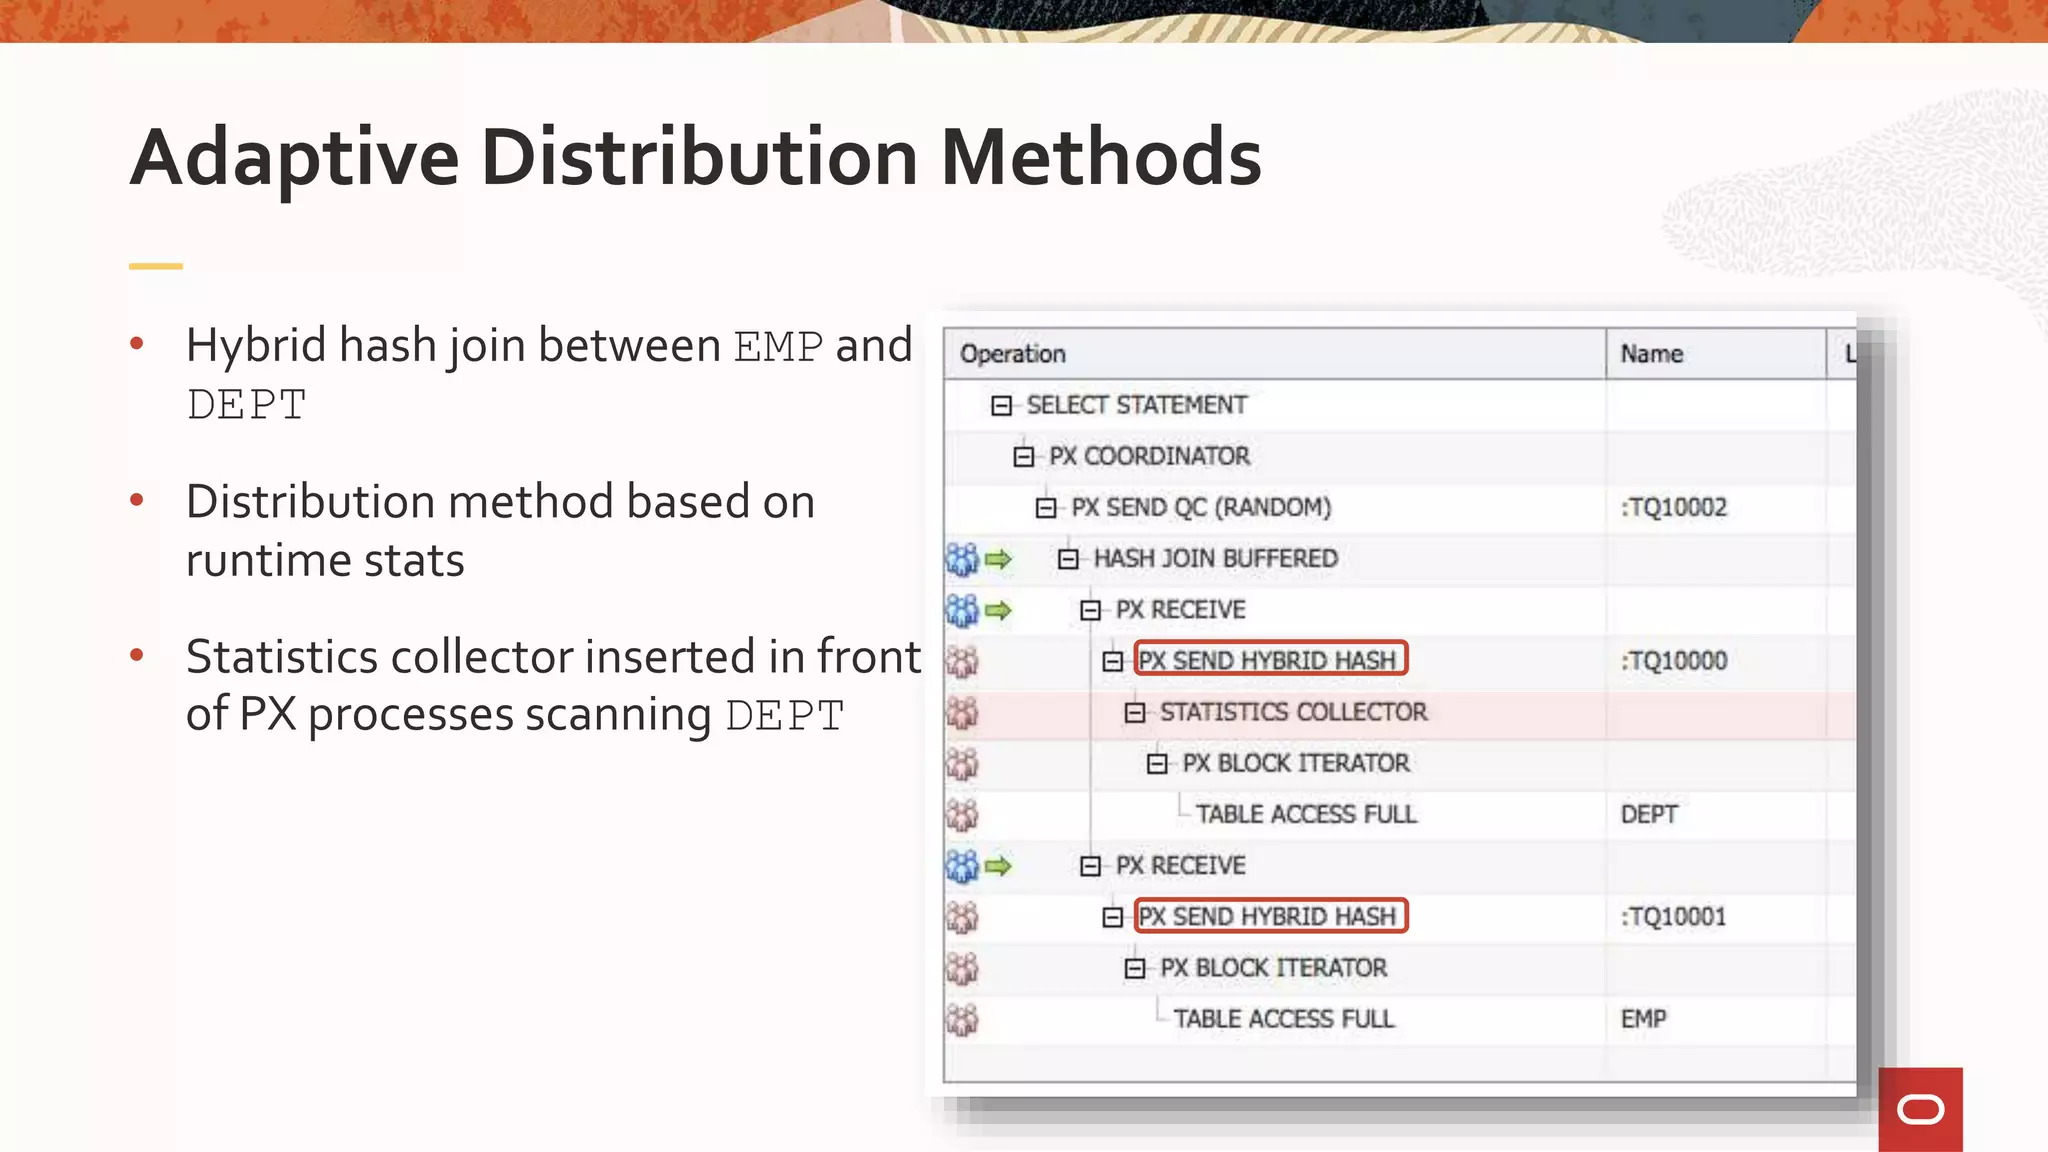Collapse the PX BLOCK ITERATOR above DEPT

[1157, 764]
